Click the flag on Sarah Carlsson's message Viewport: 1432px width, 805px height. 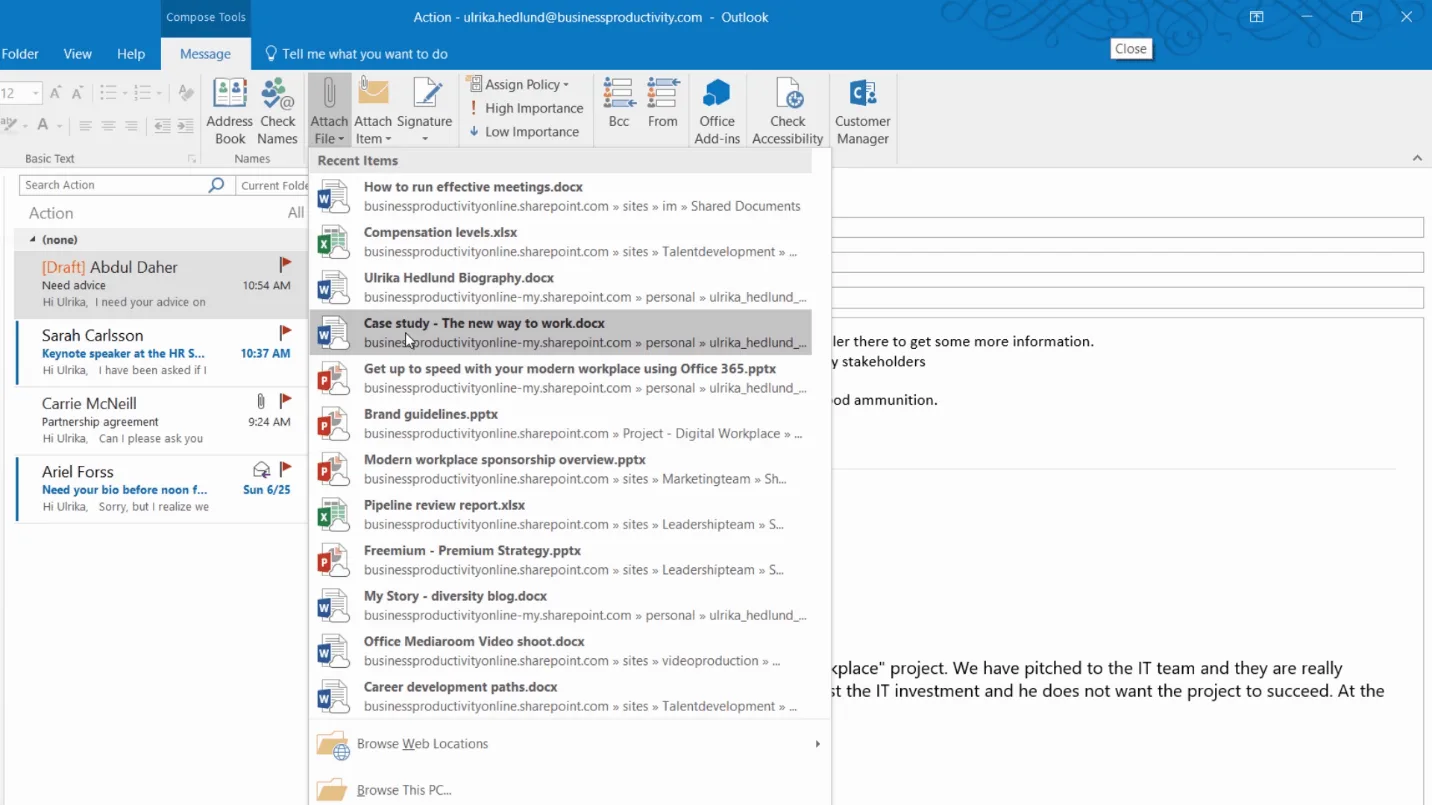coord(285,333)
